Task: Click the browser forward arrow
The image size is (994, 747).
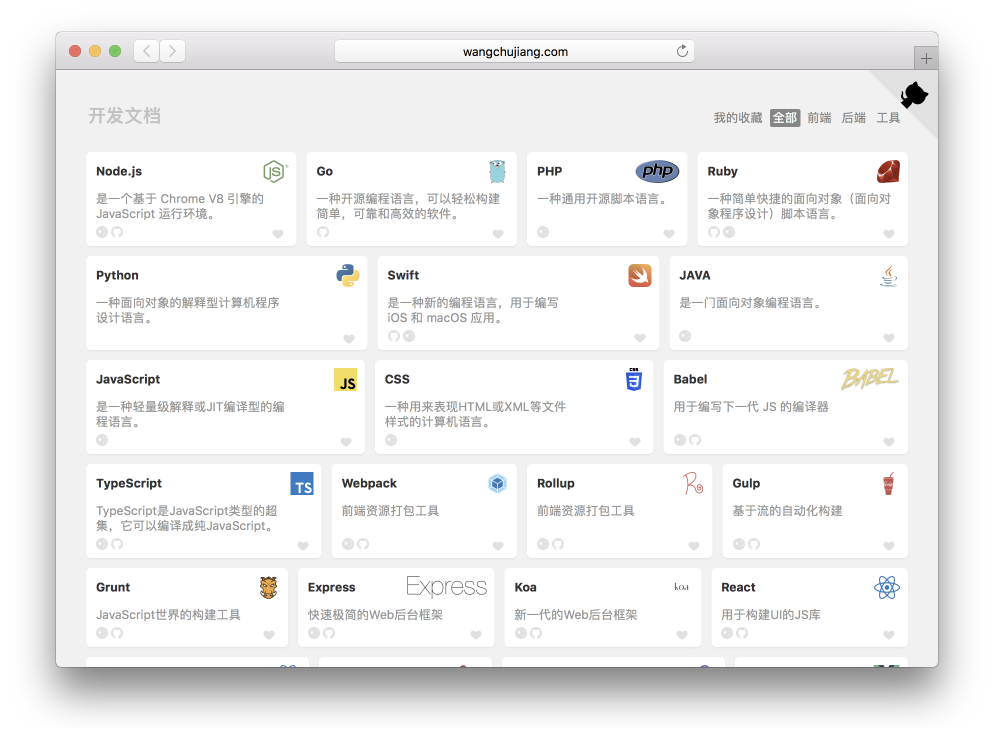Action: click(x=172, y=51)
